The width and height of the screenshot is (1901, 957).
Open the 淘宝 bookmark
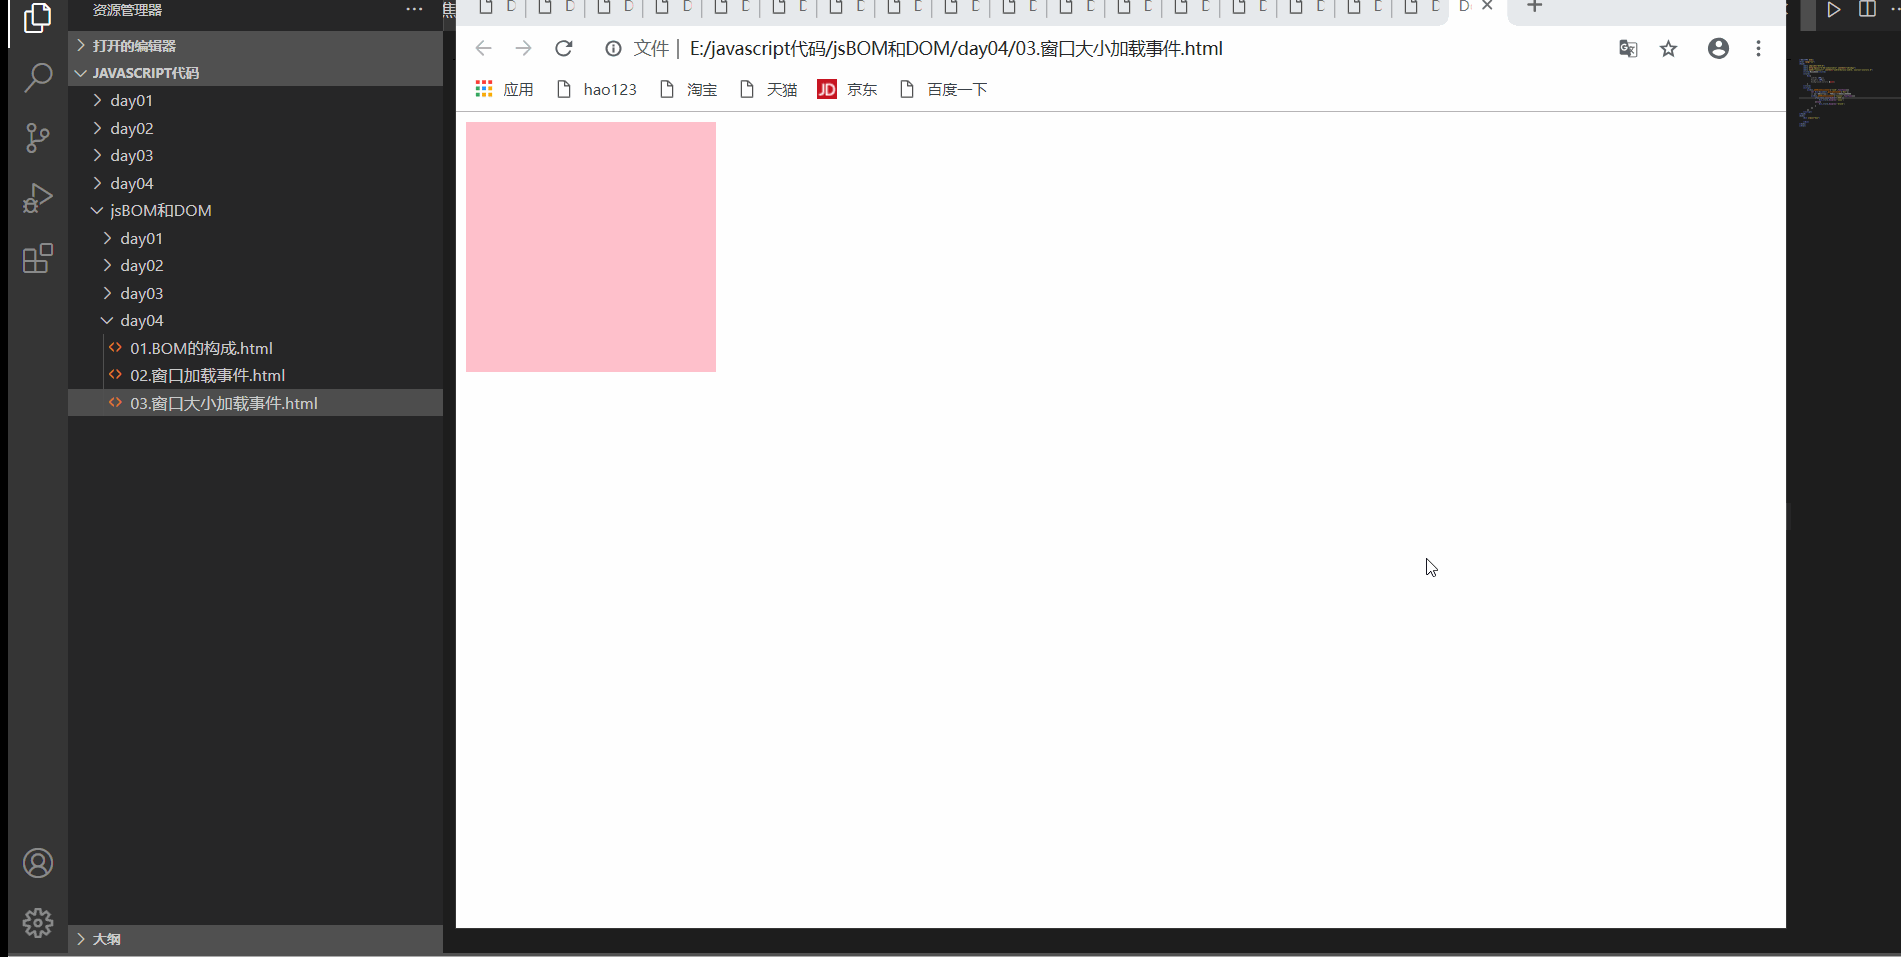pyautogui.click(x=688, y=89)
